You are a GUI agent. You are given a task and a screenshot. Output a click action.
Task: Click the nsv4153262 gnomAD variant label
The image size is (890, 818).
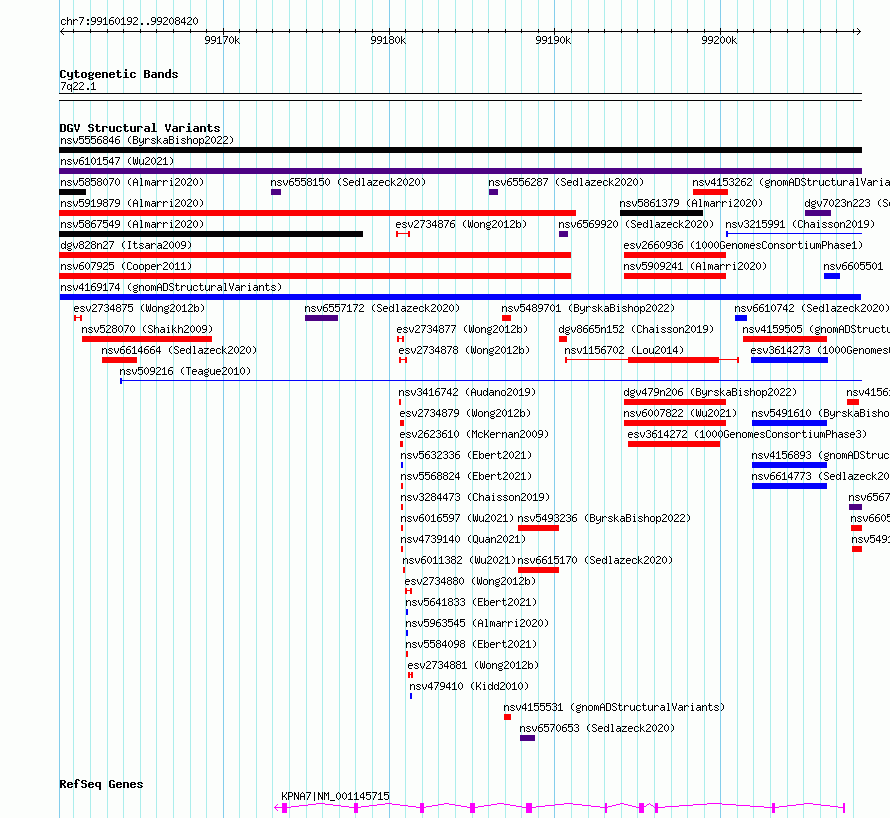pos(791,182)
